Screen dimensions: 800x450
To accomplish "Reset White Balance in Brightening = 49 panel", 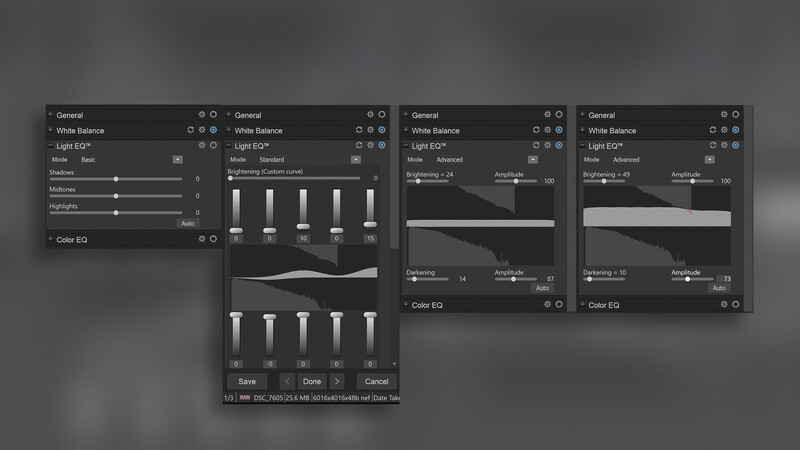I will pos(712,130).
